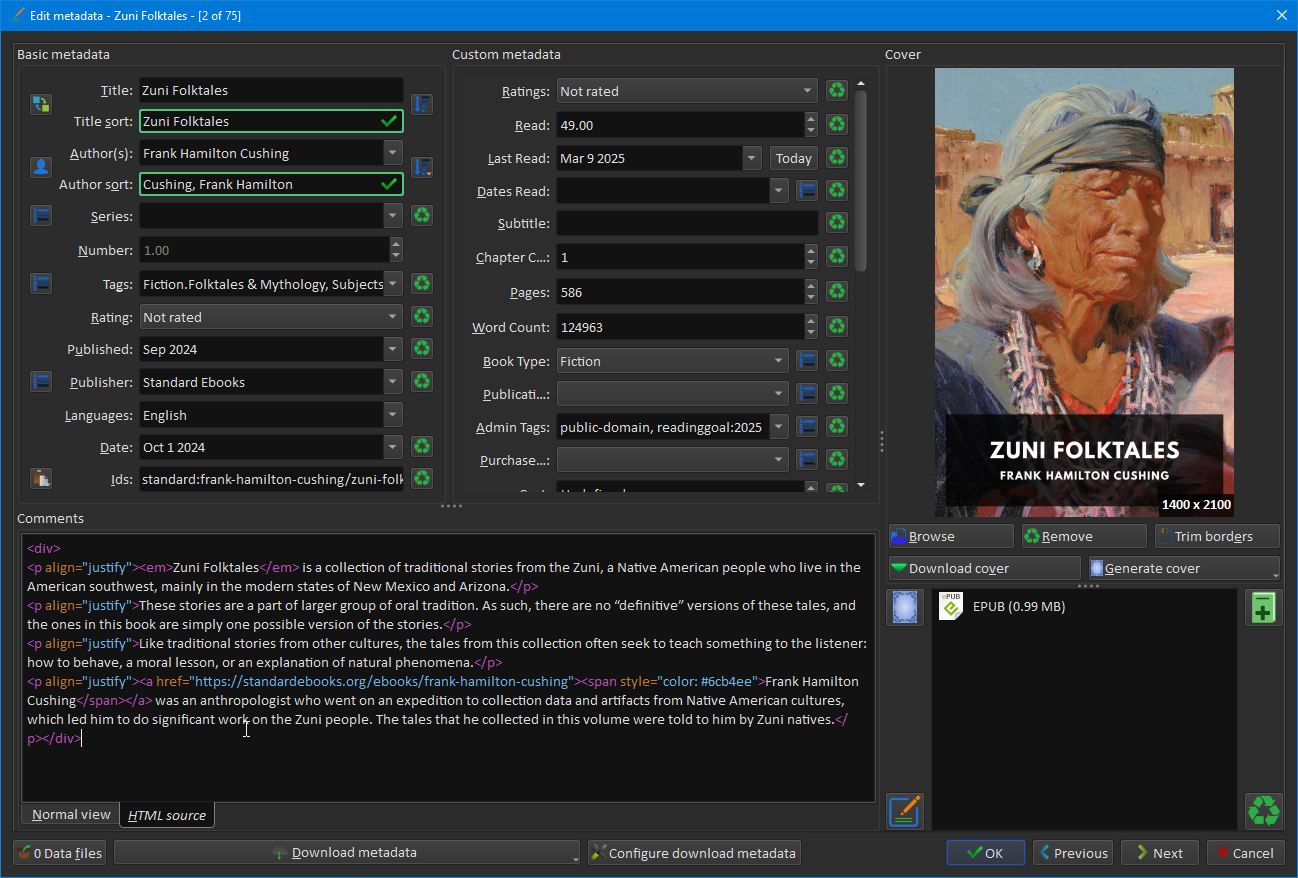1298x878 pixels.
Task: Clear the Publisher field
Action: [422, 382]
